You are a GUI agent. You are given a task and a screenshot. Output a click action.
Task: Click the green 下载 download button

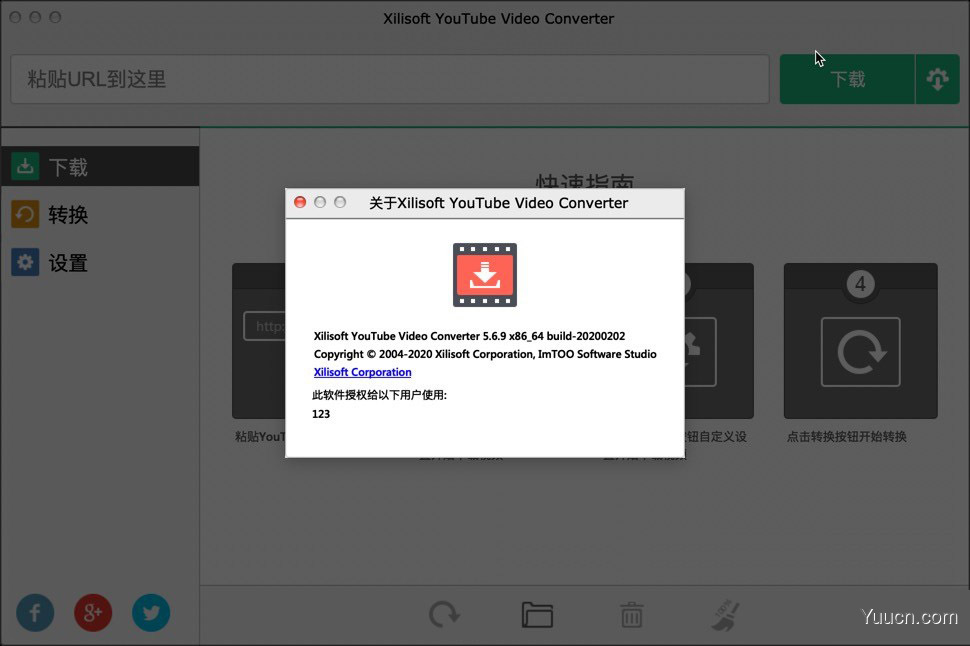846,78
